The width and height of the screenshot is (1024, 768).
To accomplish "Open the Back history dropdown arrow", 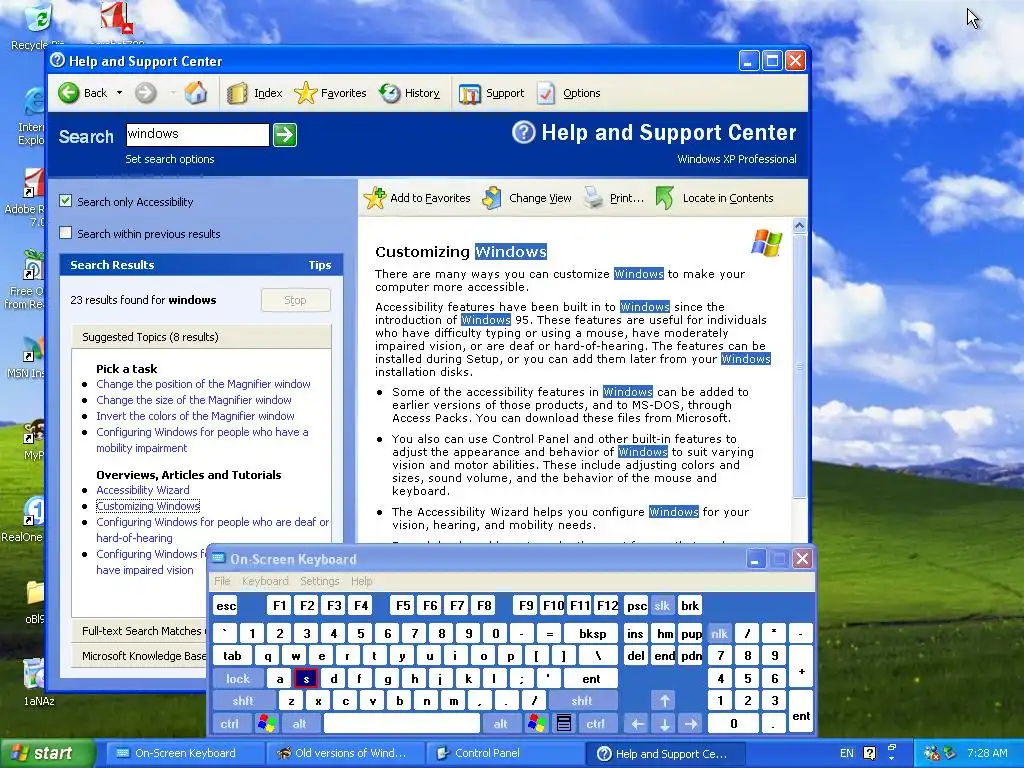I will 120,93.
